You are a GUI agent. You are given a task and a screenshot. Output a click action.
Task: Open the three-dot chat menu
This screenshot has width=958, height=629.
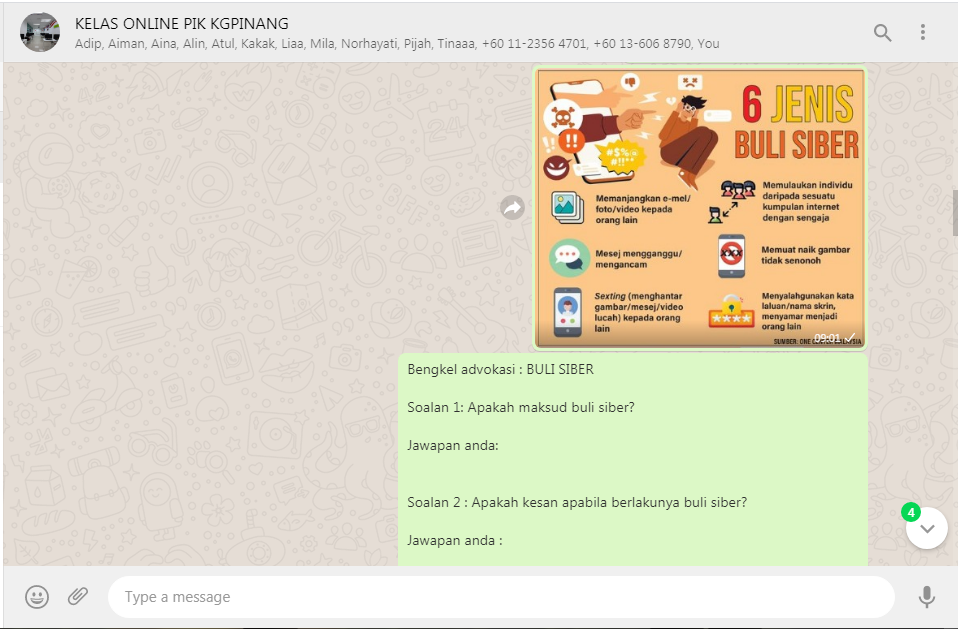(x=923, y=33)
